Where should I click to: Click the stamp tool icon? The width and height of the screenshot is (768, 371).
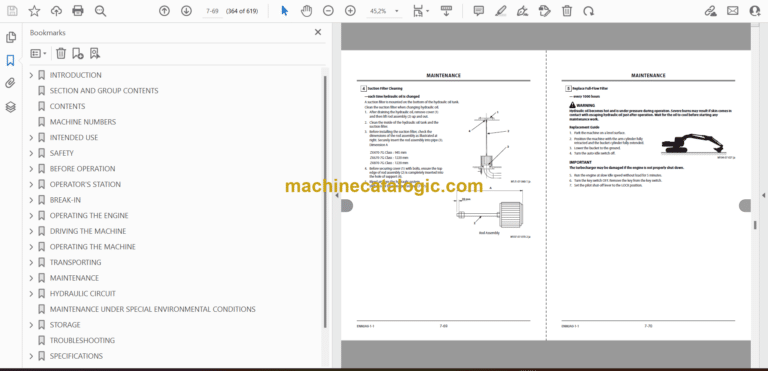point(545,11)
